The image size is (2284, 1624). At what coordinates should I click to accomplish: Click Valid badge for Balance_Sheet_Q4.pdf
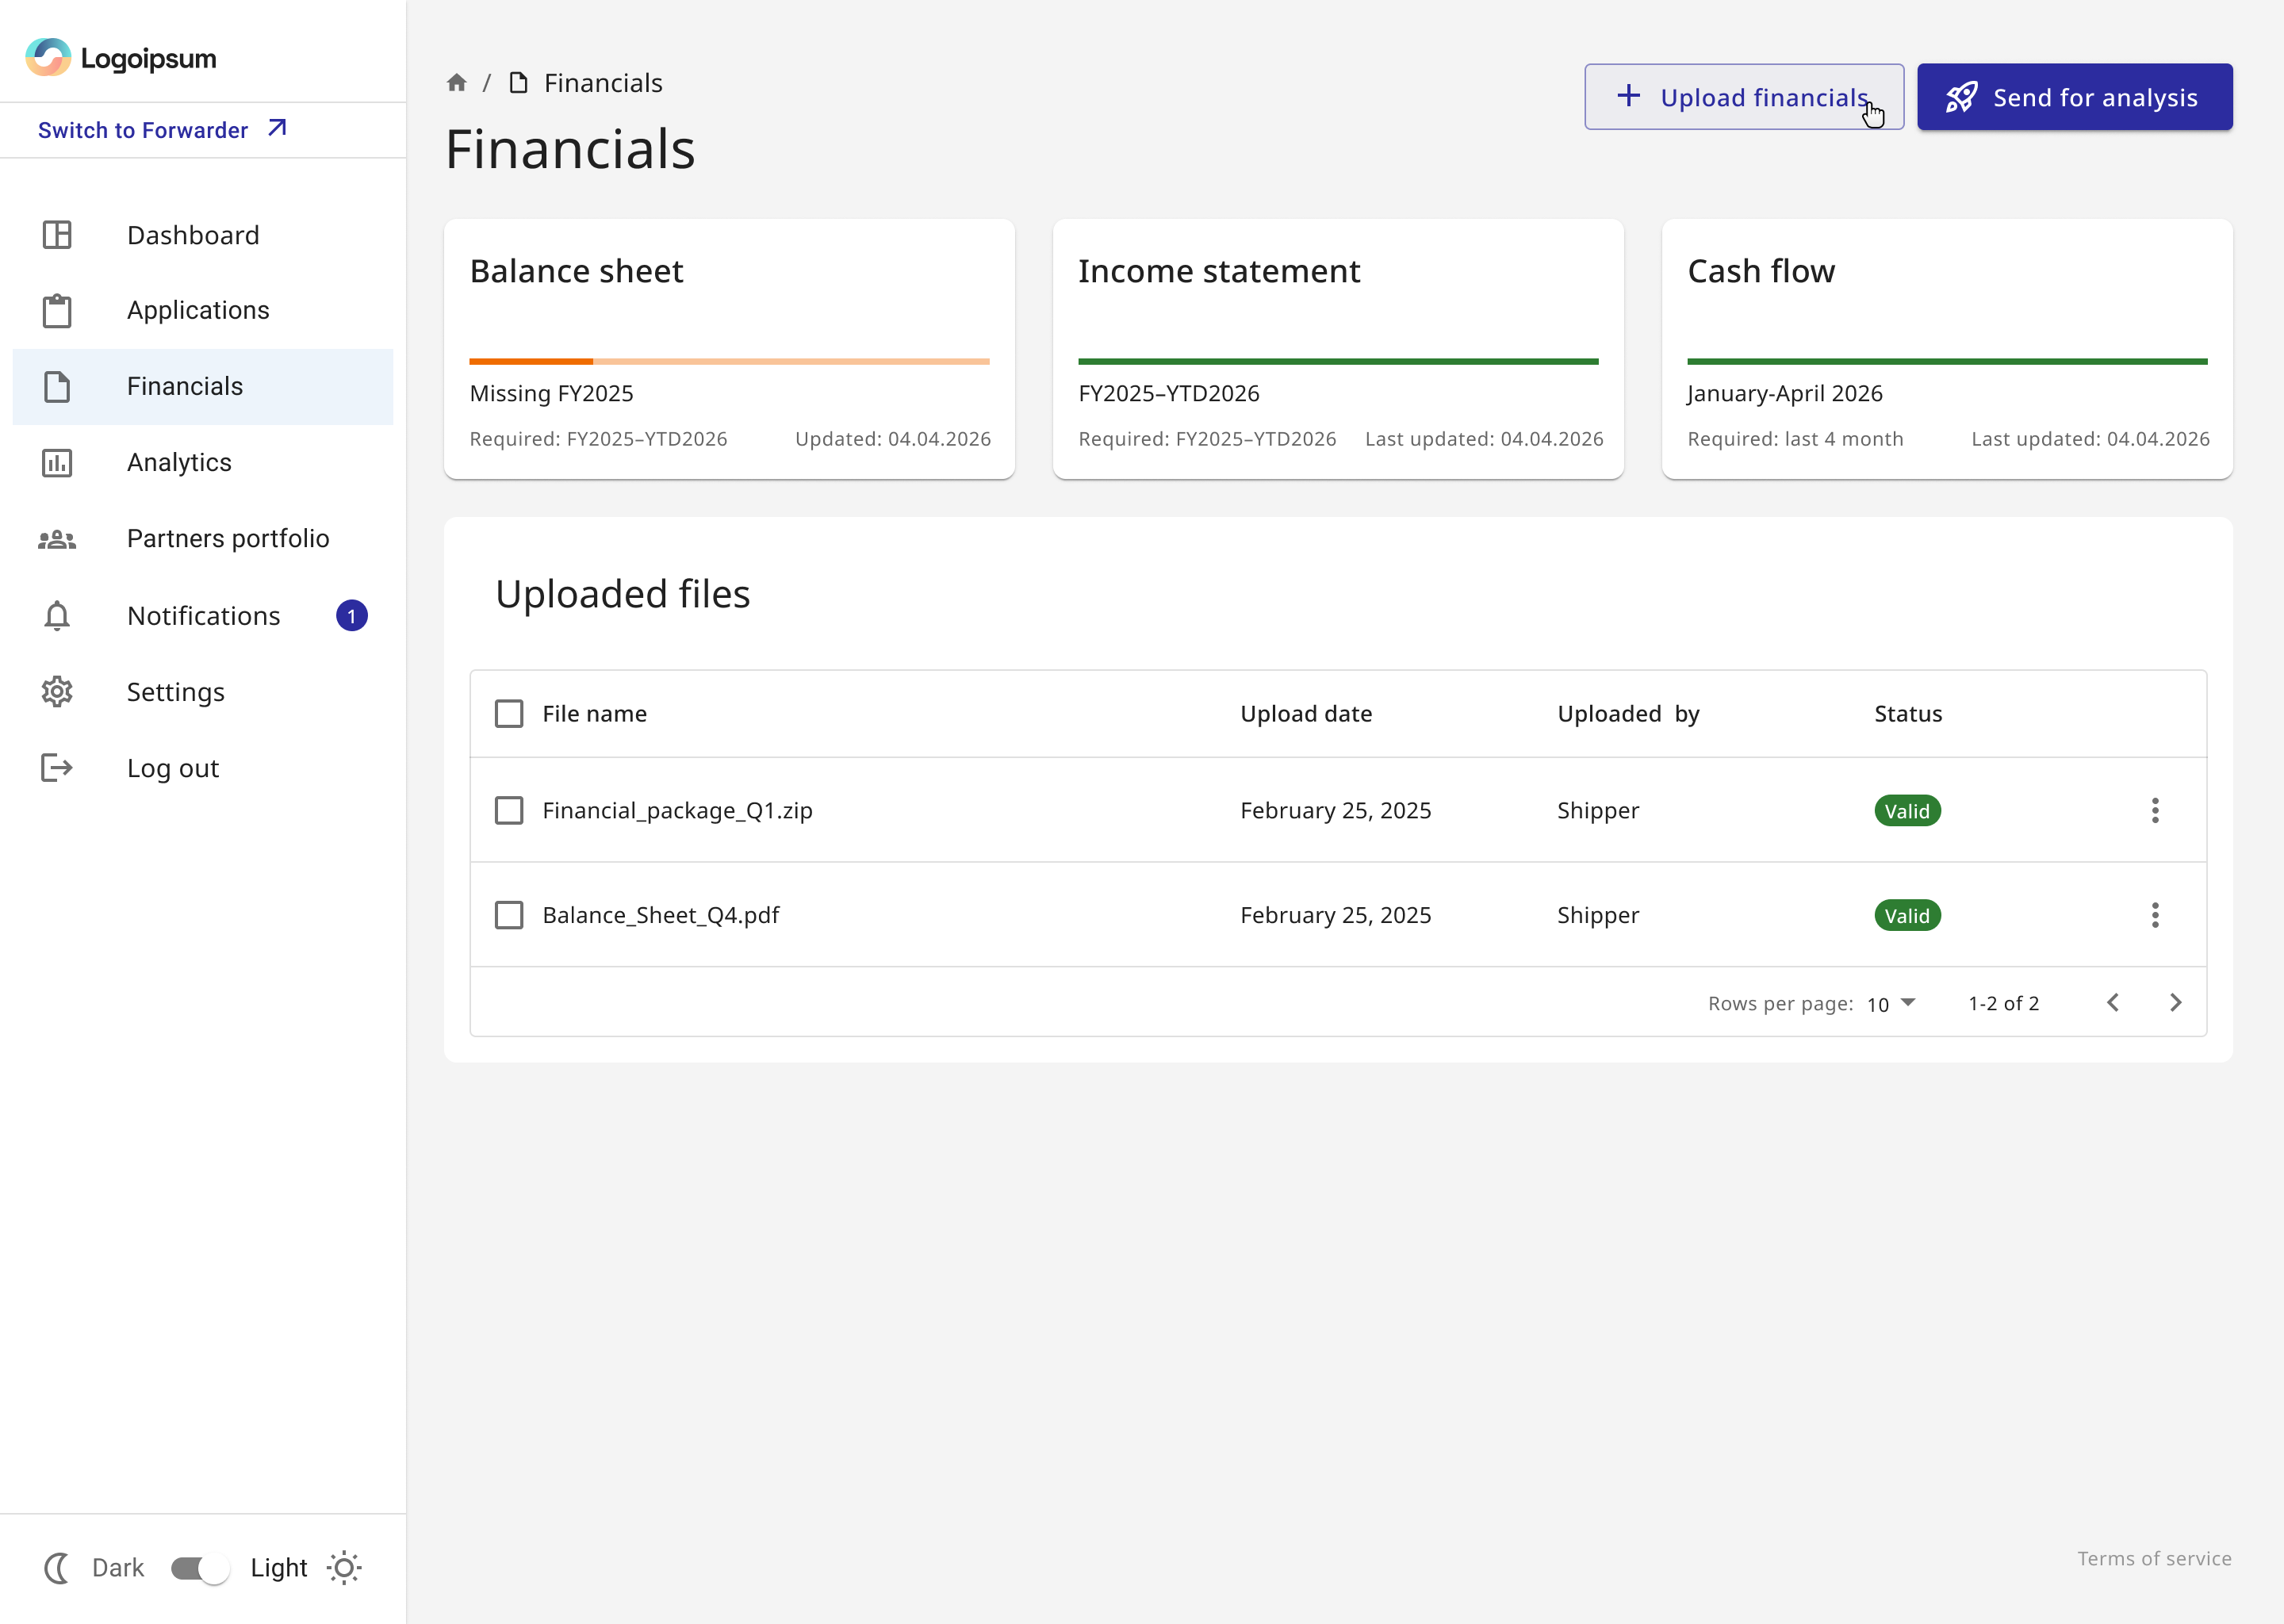pos(1907,916)
